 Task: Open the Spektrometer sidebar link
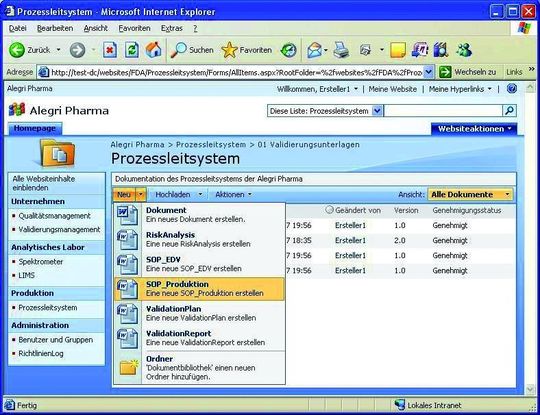(41, 262)
